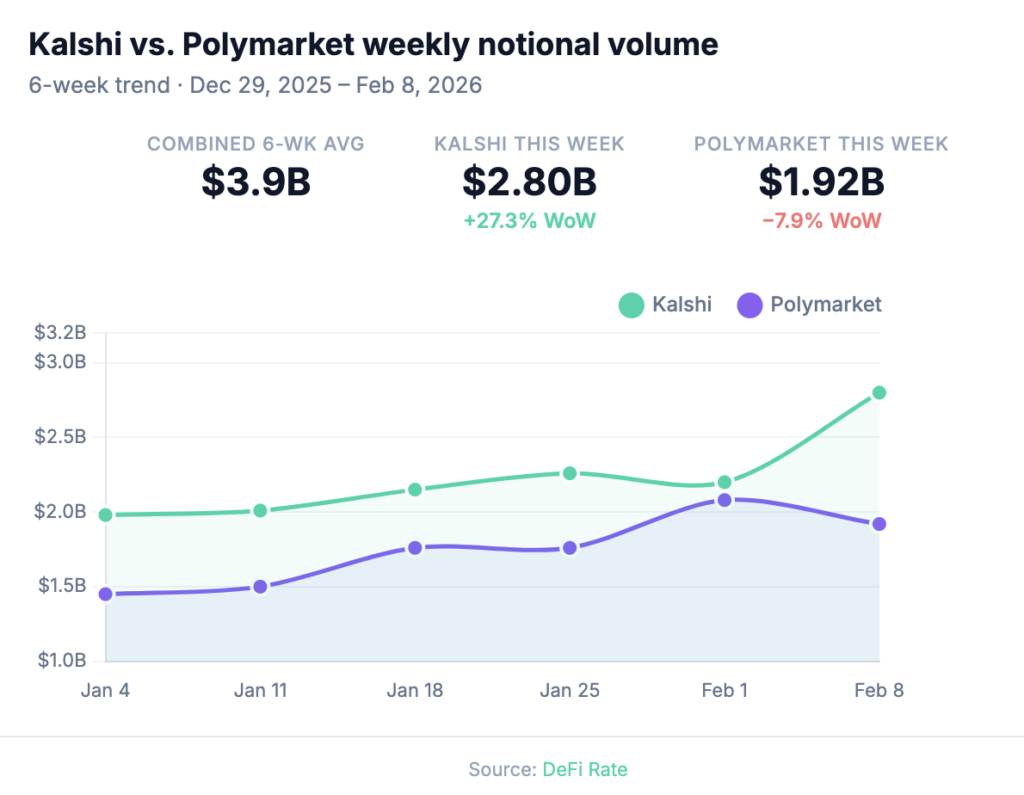Image resolution: width=1024 pixels, height=795 pixels.
Task: Select Polymarket data point for Jan 25
Action: click(570, 548)
